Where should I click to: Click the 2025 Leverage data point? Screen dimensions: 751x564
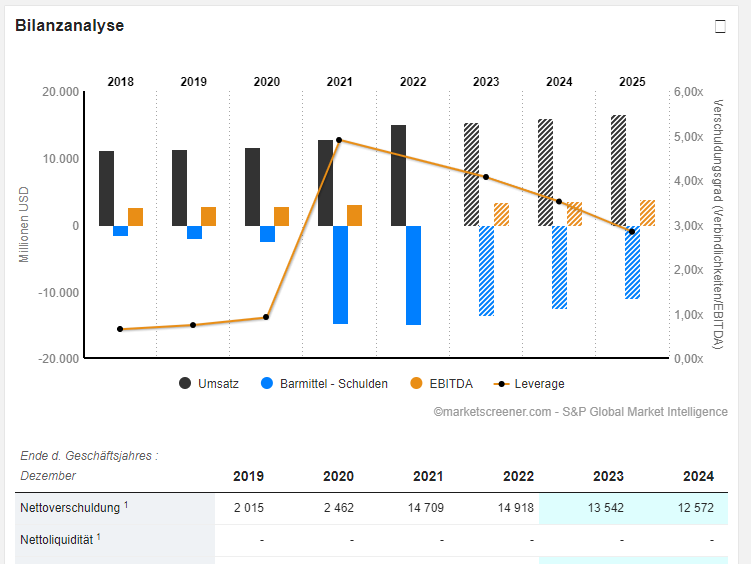click(x=632, y=232)
